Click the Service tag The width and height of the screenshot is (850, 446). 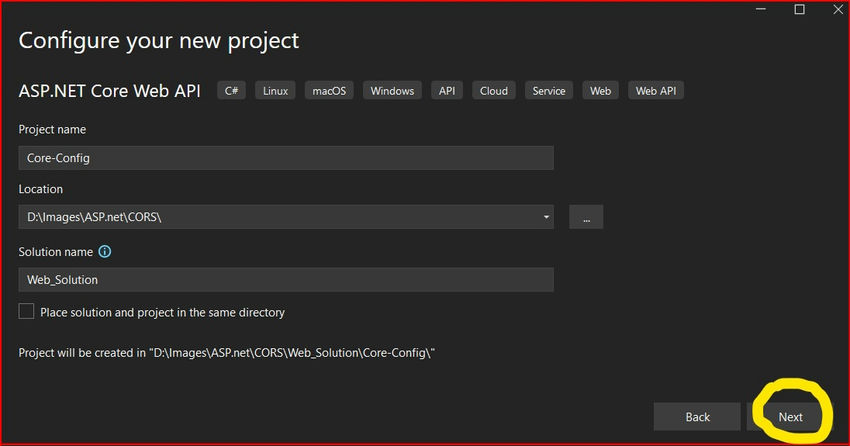tap(549, 91)
